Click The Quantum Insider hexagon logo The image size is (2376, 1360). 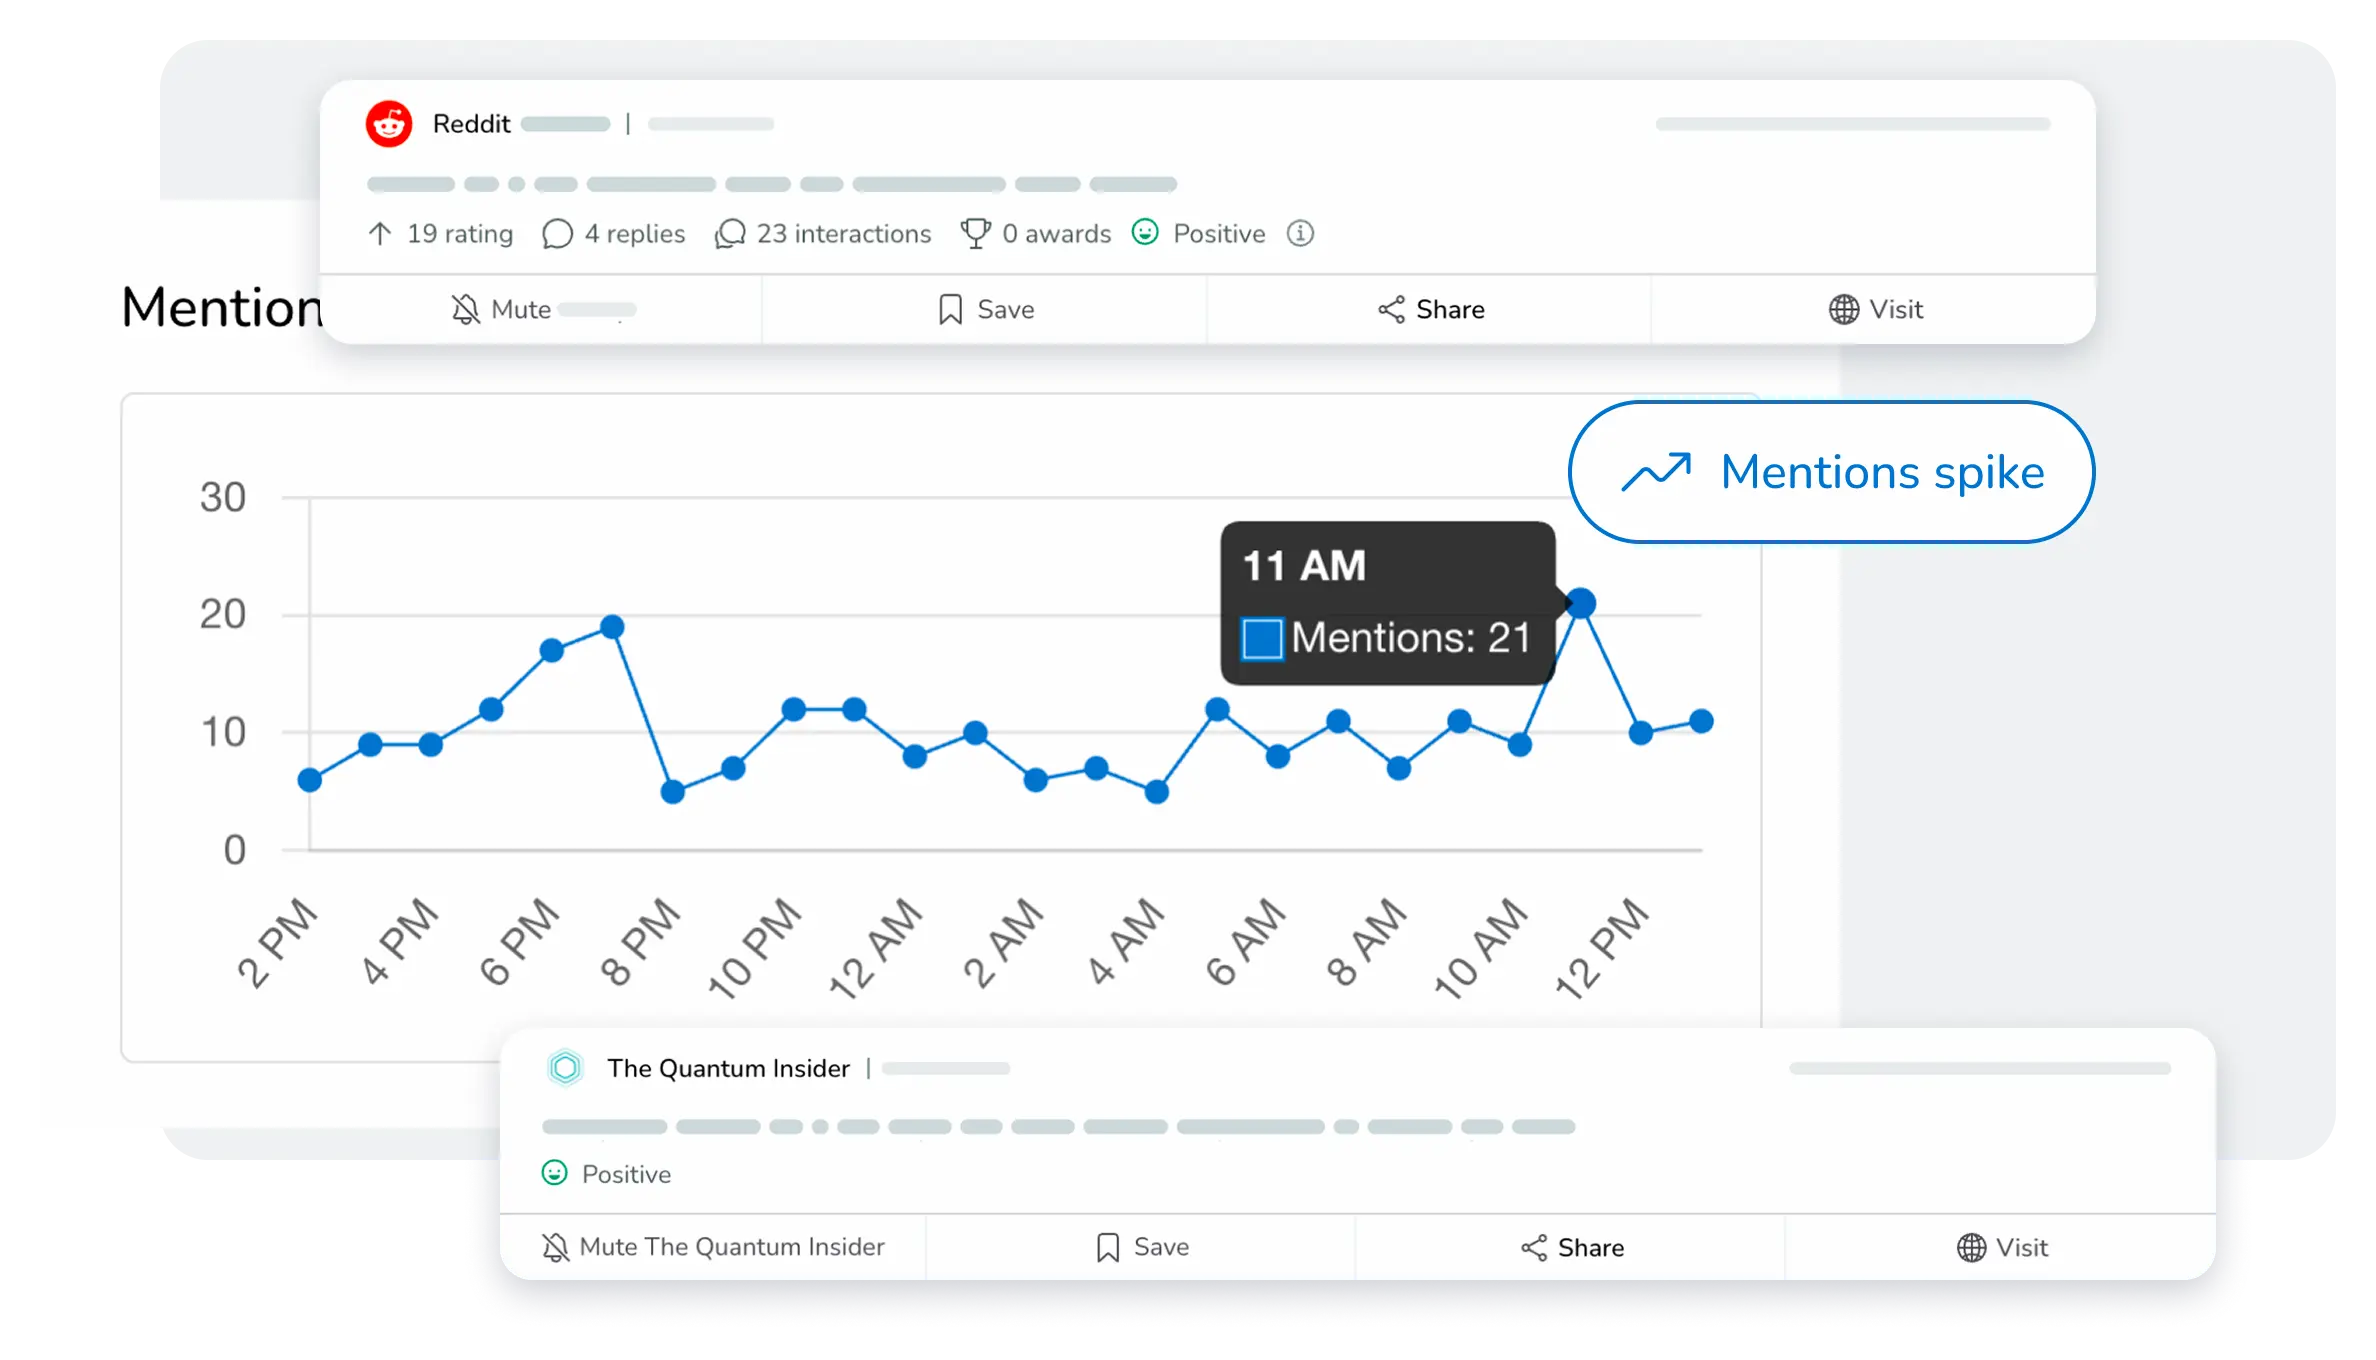point(565,1068)
